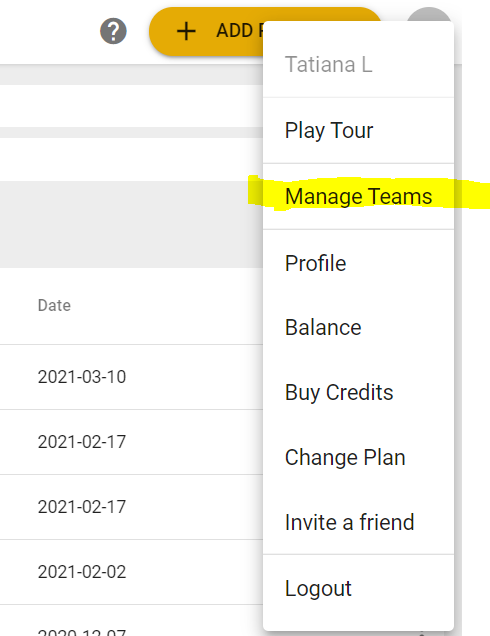490x636 pixels.
Task: Select the Tatiana L username header
Action: tap(328, 64)
